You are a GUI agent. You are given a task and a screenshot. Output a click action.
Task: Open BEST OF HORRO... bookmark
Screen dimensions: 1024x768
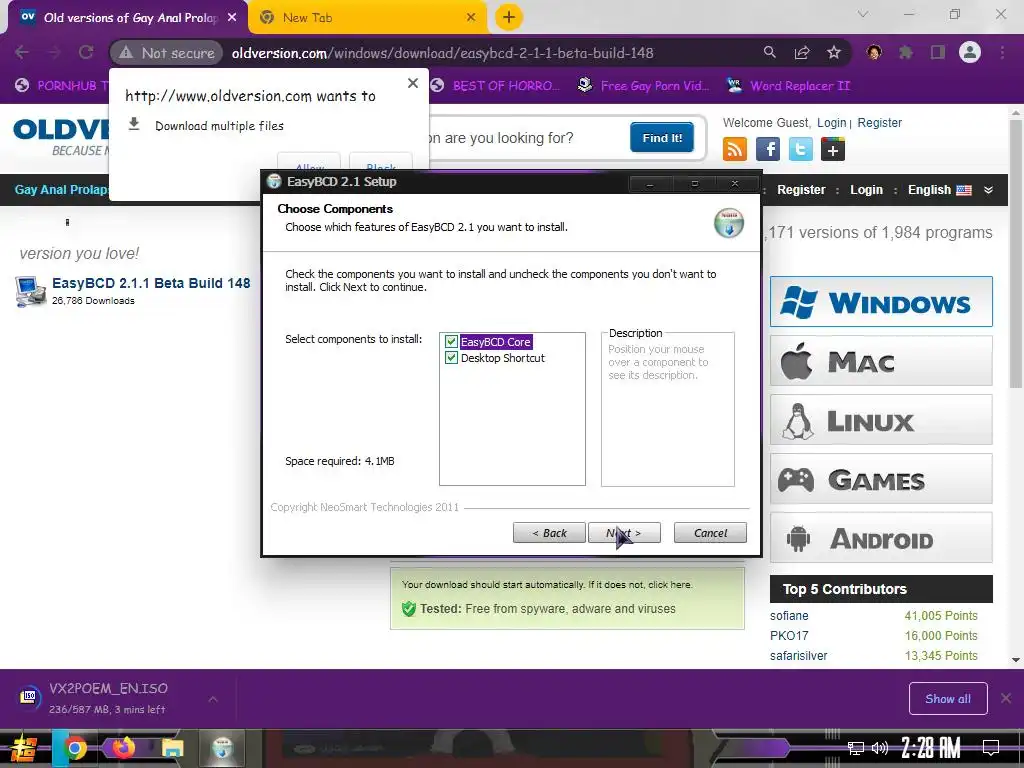click(x=495, y=86)
